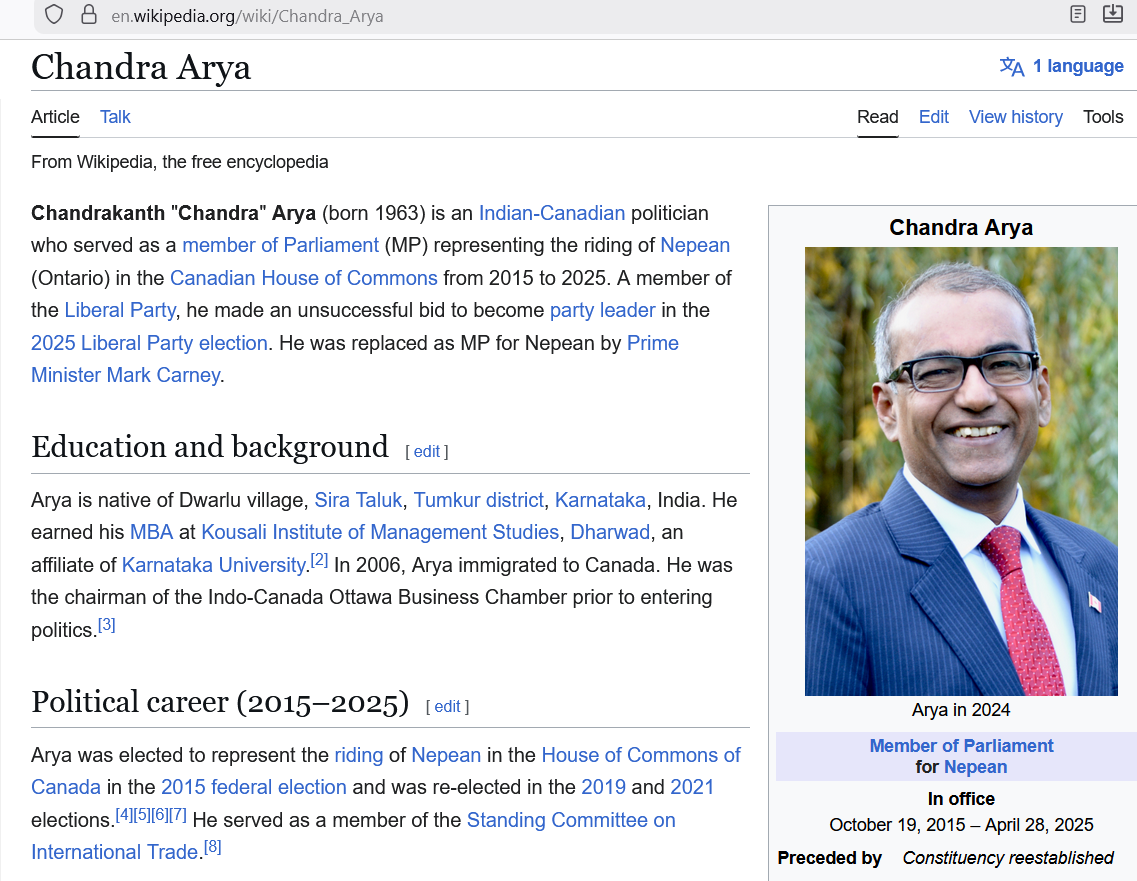This screenshot has width=1137, height=881.
Task: Open the 2019 election link
Action: coord(603,787)
